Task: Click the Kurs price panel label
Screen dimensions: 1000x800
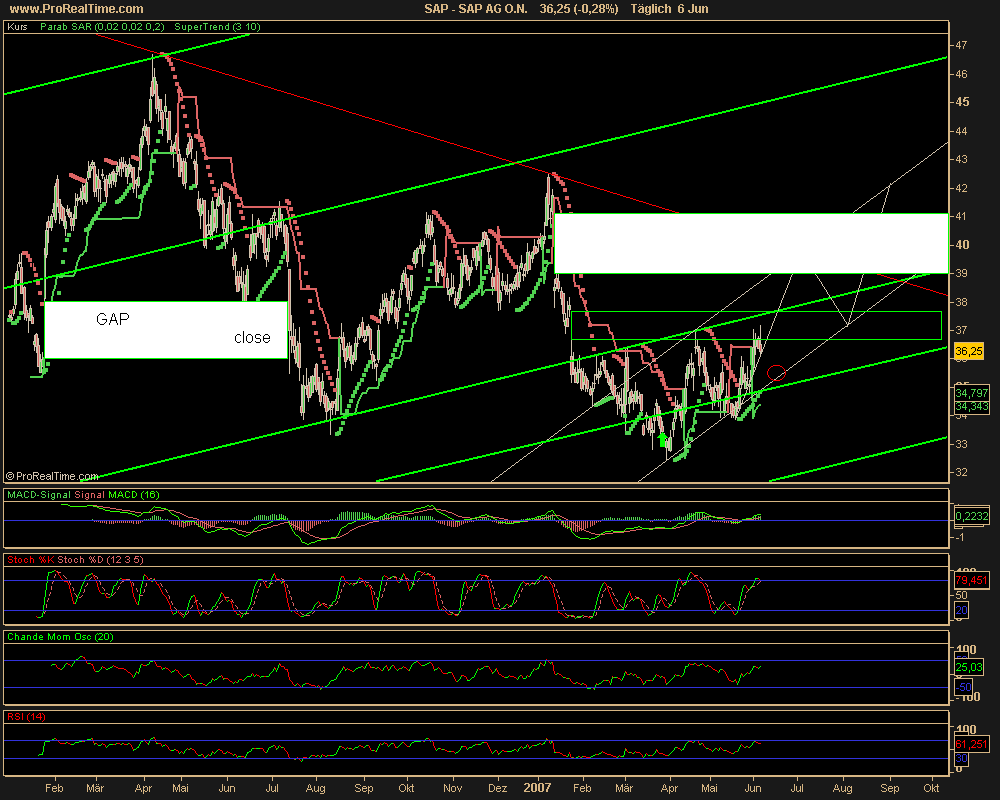Action: 17,27
